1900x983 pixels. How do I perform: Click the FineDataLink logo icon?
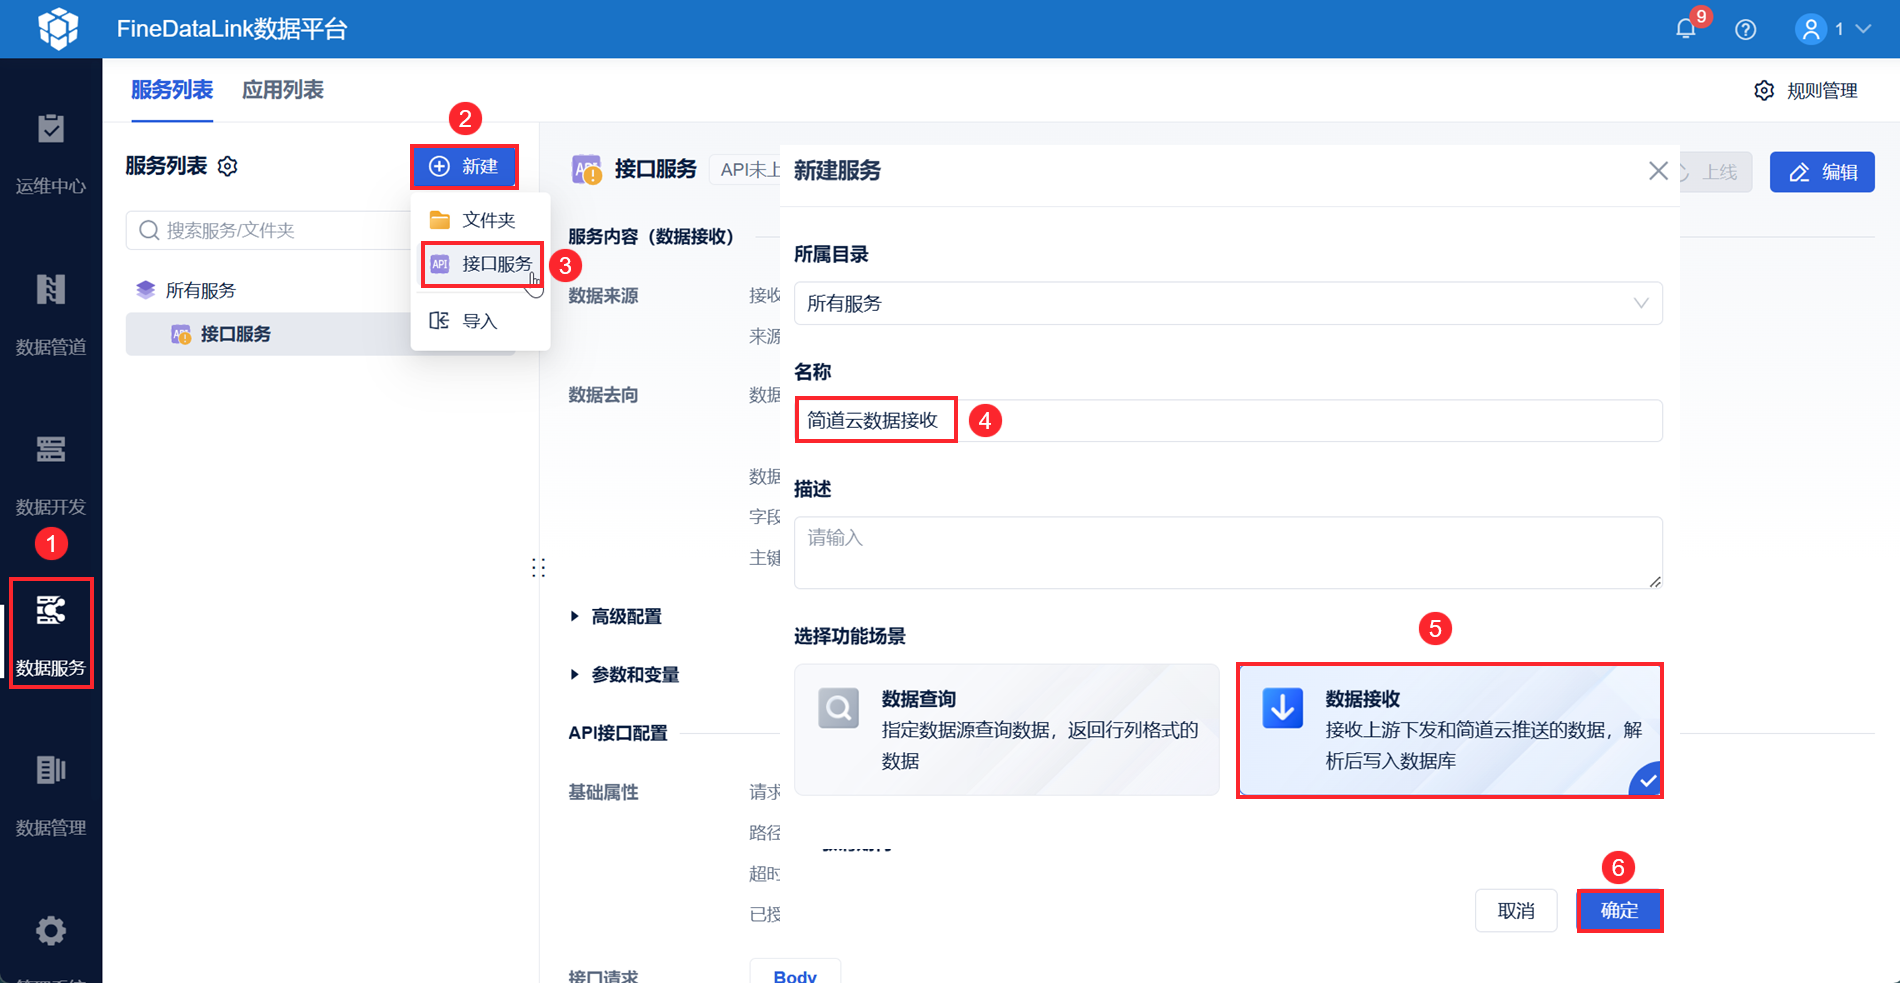tap(58, 28)
